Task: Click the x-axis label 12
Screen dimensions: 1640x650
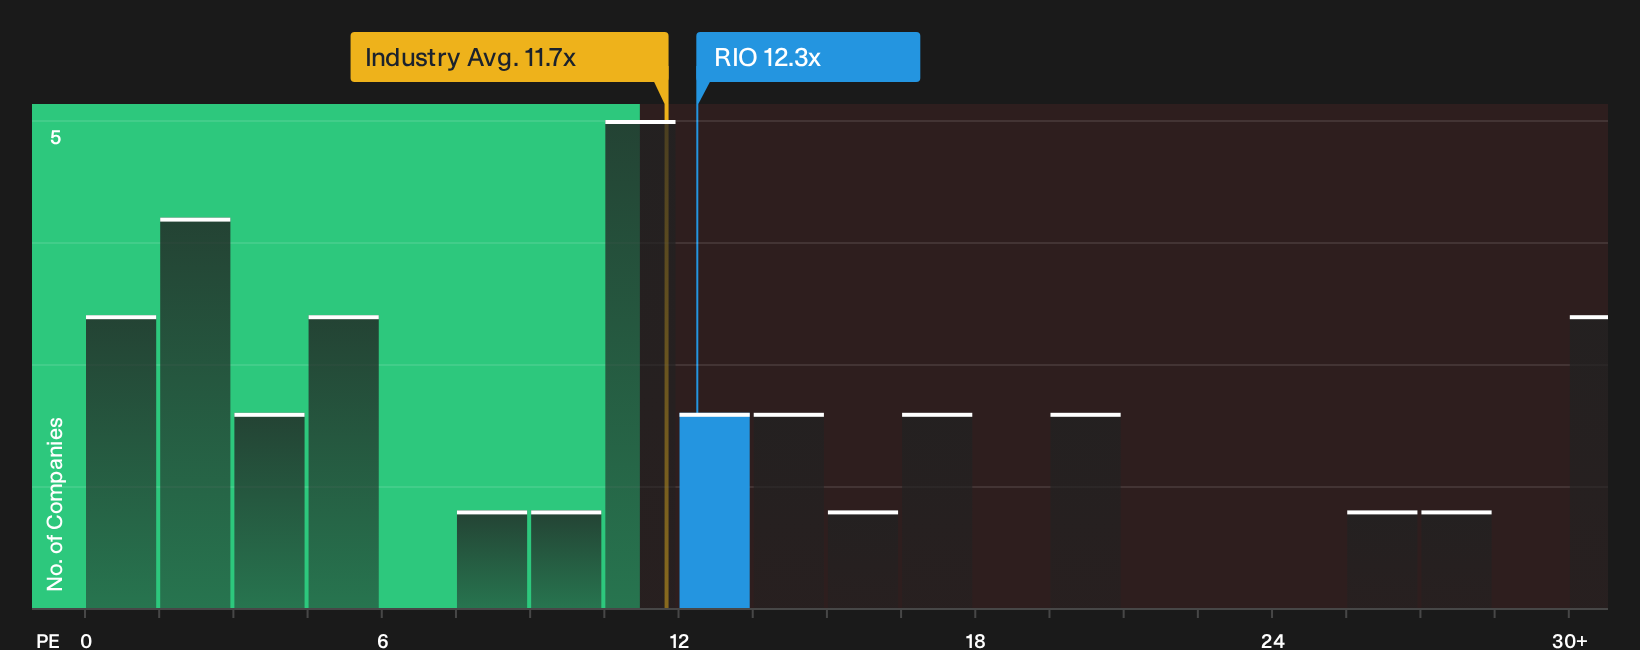Action: pyautogui.click(x=679, y=640)
